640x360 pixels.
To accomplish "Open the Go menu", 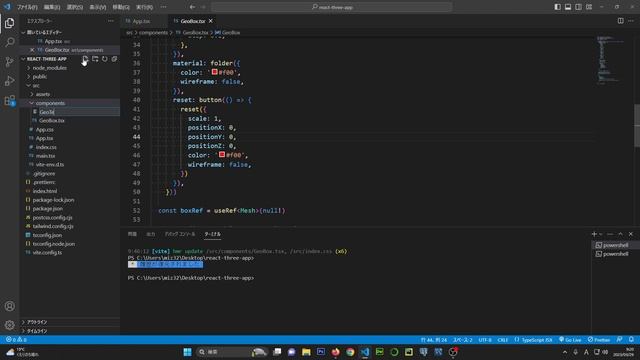I will click(x=121, y=7).
